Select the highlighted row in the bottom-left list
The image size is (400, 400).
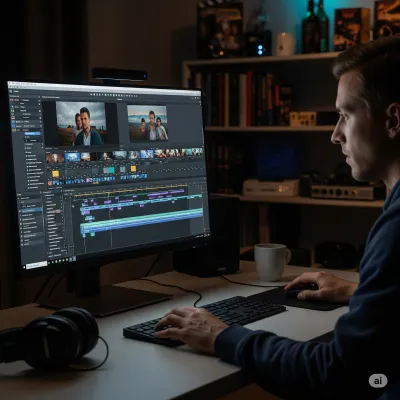click(x=32, y=210)
